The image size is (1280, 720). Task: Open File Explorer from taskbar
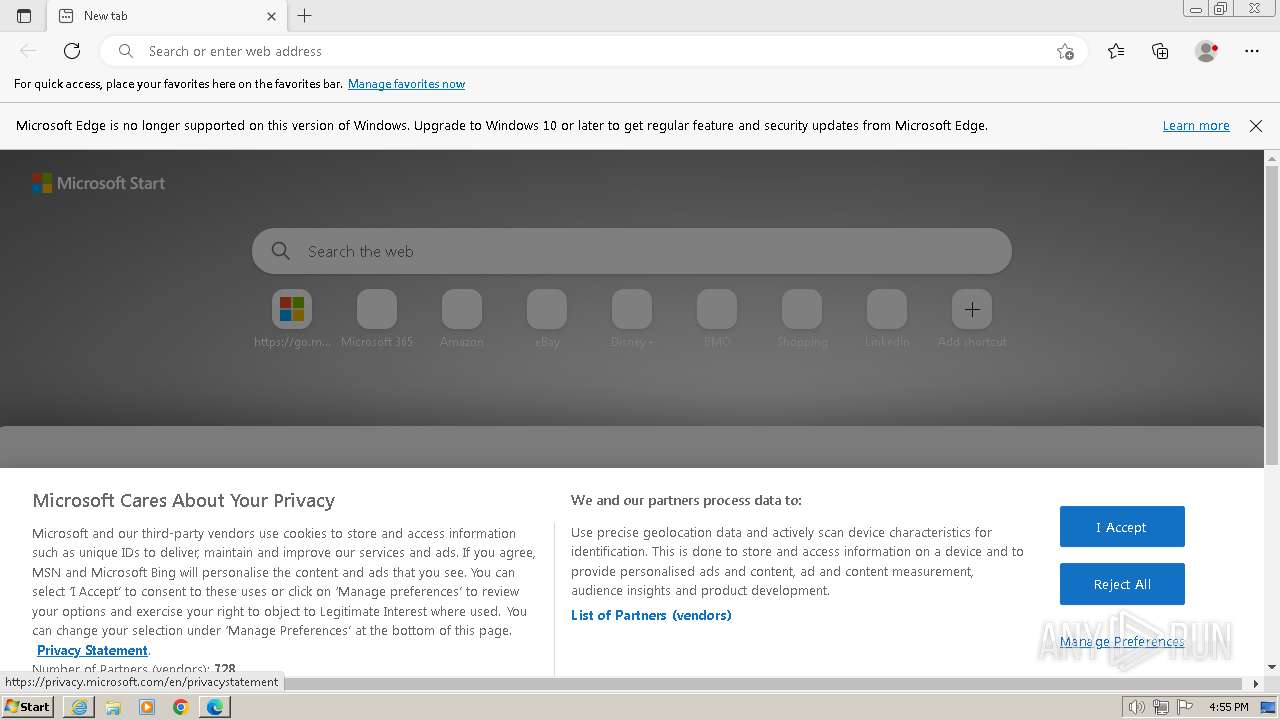(113, 707)
